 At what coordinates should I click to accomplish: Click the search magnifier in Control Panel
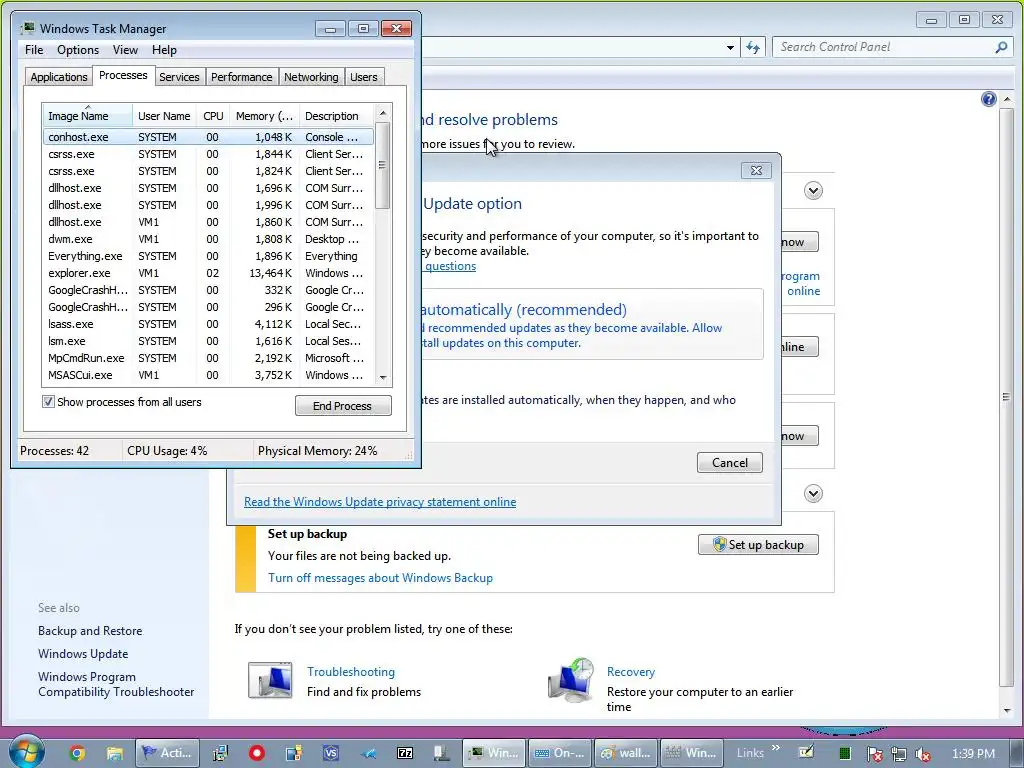[x=1001, y=47]
